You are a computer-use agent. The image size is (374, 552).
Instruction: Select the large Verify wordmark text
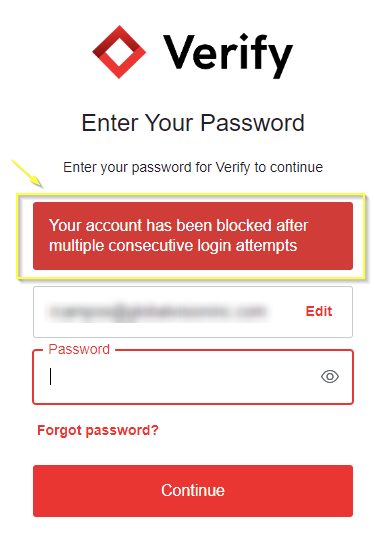[x=228, y=55]
